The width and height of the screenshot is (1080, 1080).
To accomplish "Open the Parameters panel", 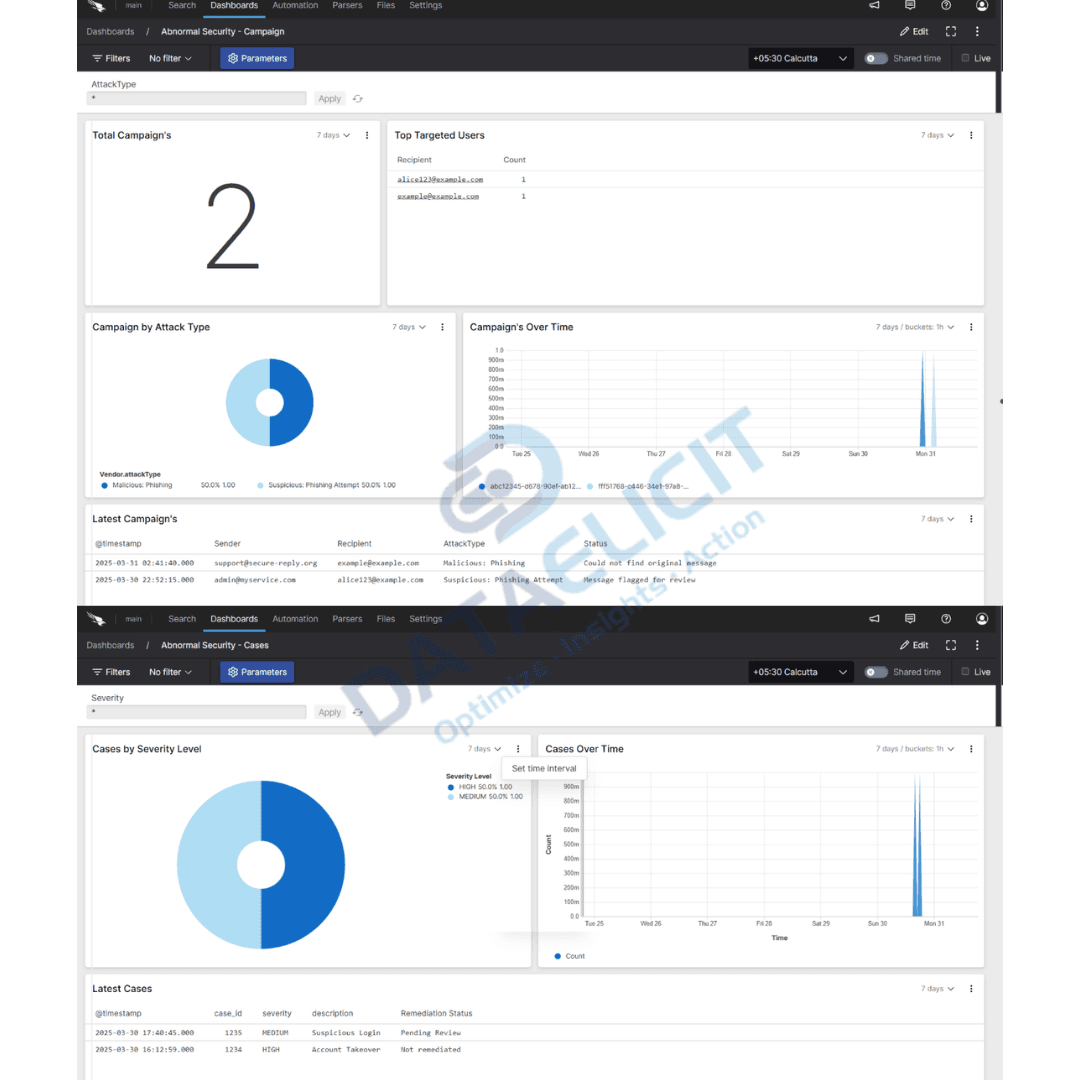I will click(256, 57).
